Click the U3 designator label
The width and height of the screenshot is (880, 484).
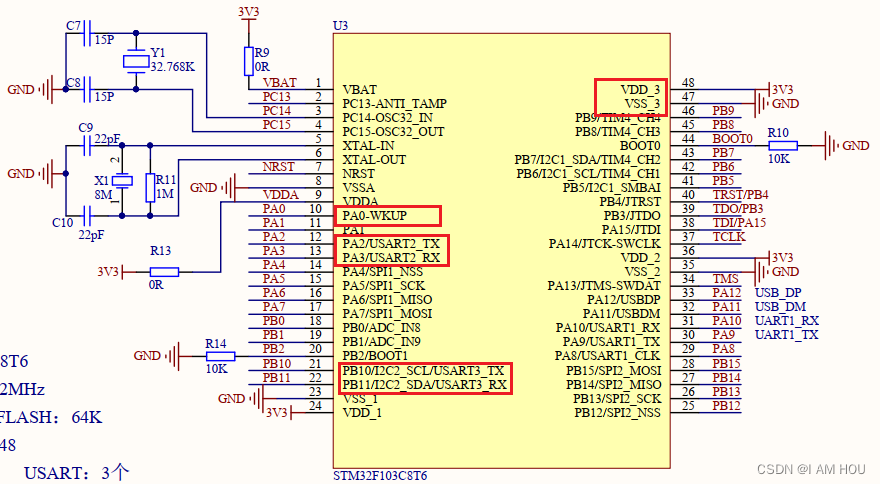coord(340,26)
